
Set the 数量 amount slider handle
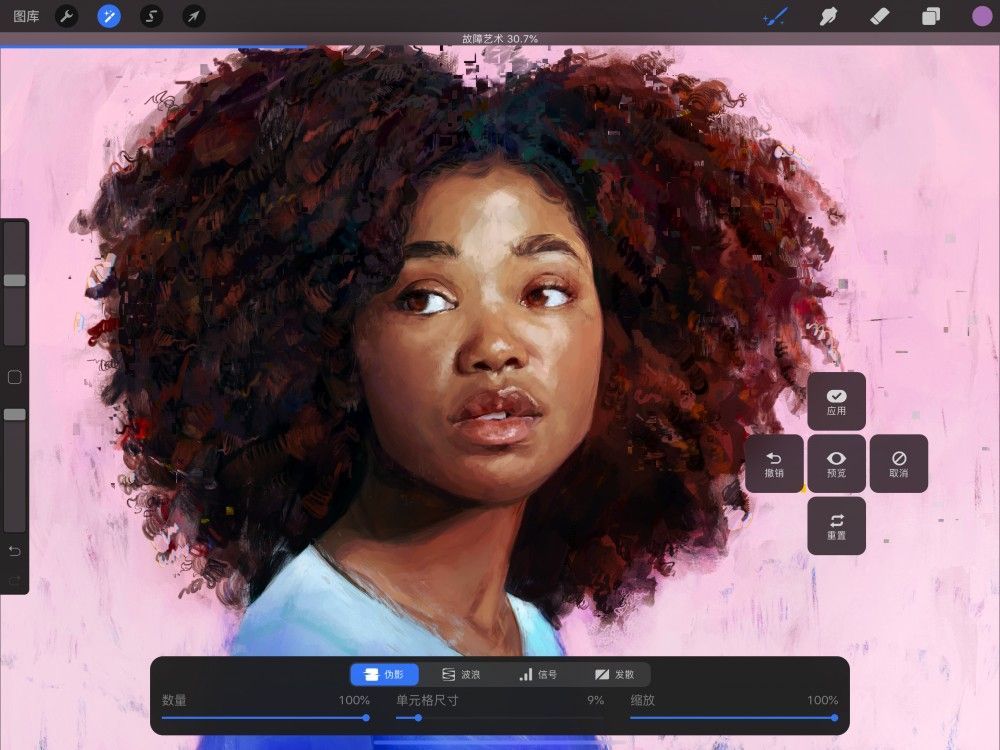pyautogui.click(x=367, y=716)
